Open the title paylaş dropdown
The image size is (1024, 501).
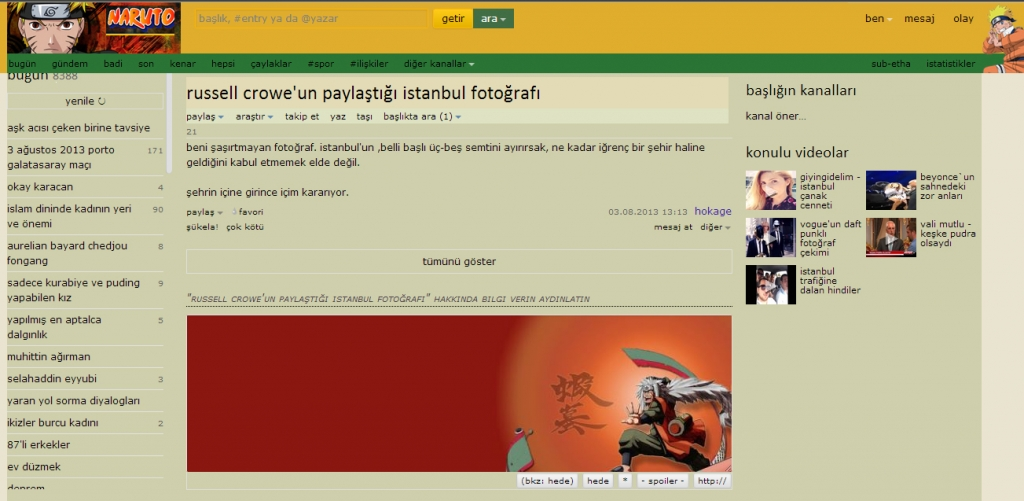(x=205, y=117)
